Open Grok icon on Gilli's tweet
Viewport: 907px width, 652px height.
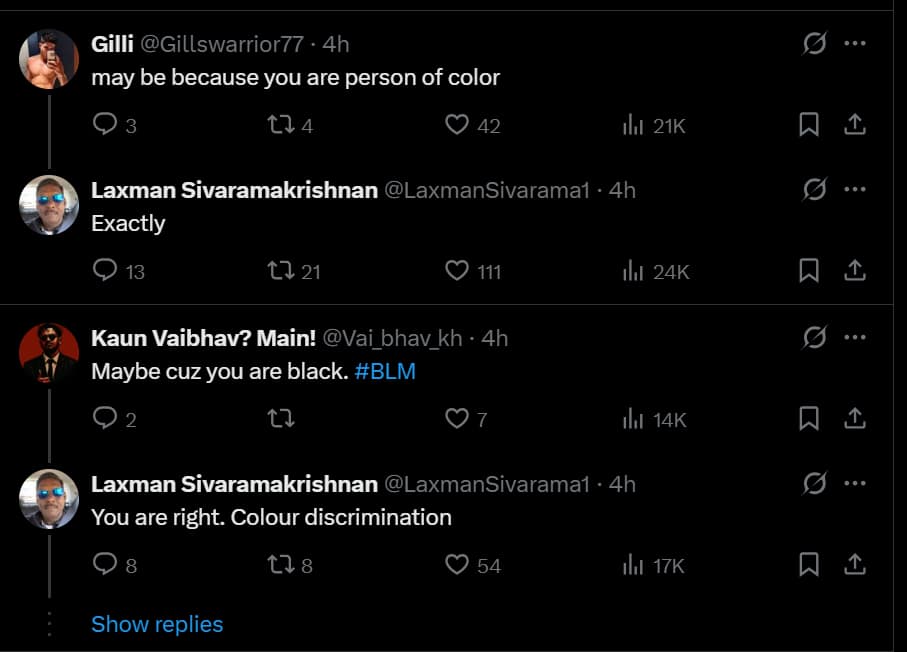815,44
